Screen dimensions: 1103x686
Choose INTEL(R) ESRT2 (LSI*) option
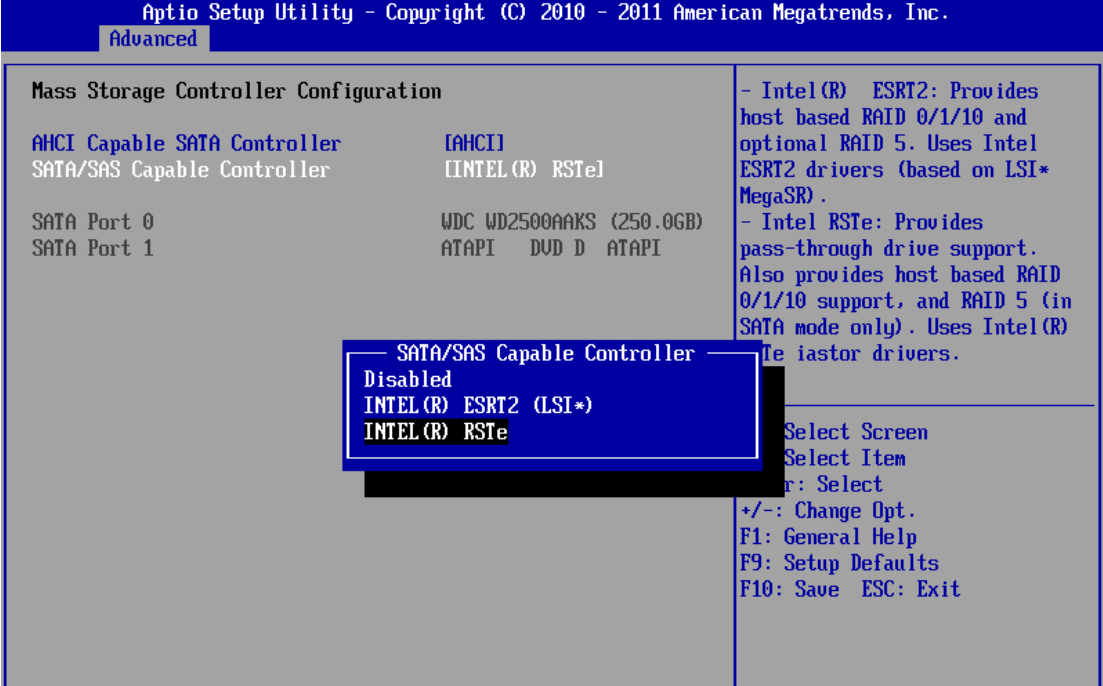pyautogui.click(x=478, y=406)
